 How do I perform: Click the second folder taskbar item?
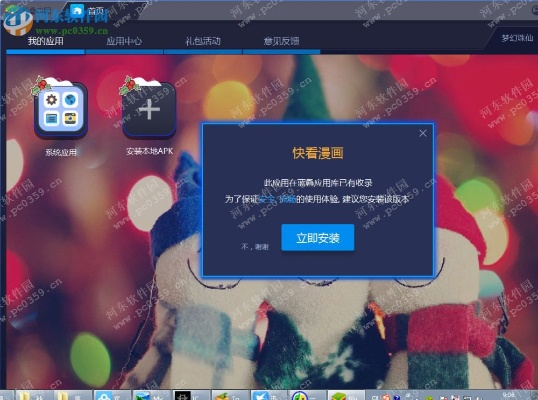point(73,395)
